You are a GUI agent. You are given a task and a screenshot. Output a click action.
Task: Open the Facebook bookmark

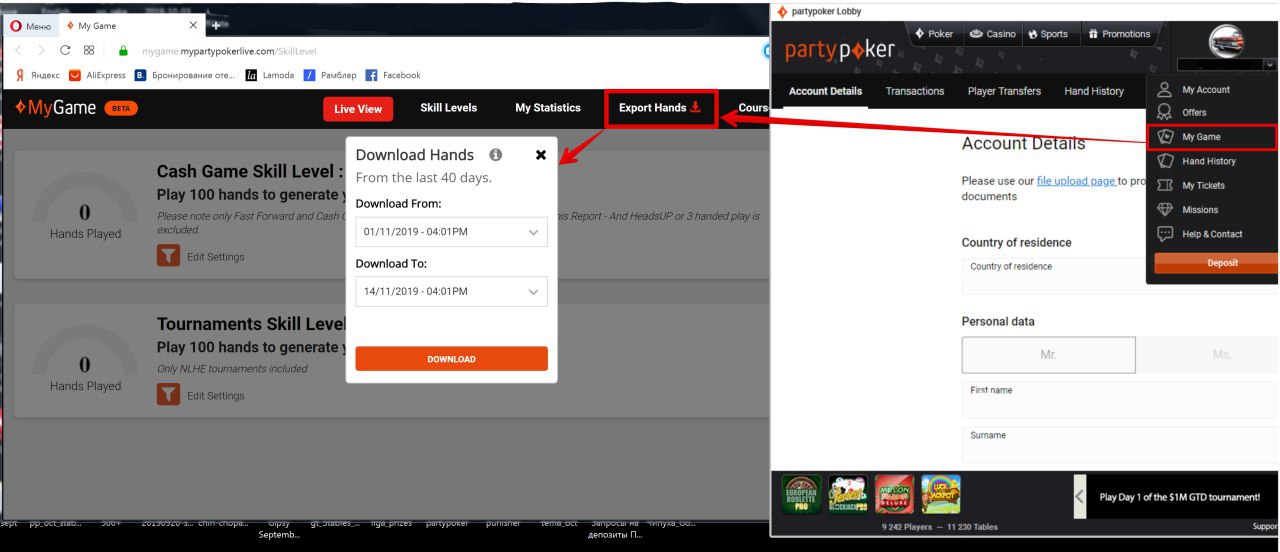click(393, 75)
